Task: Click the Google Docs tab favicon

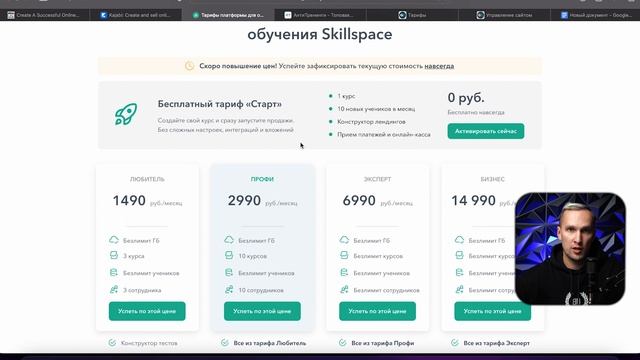Action: pyautogui.click(x=564, y=15)
